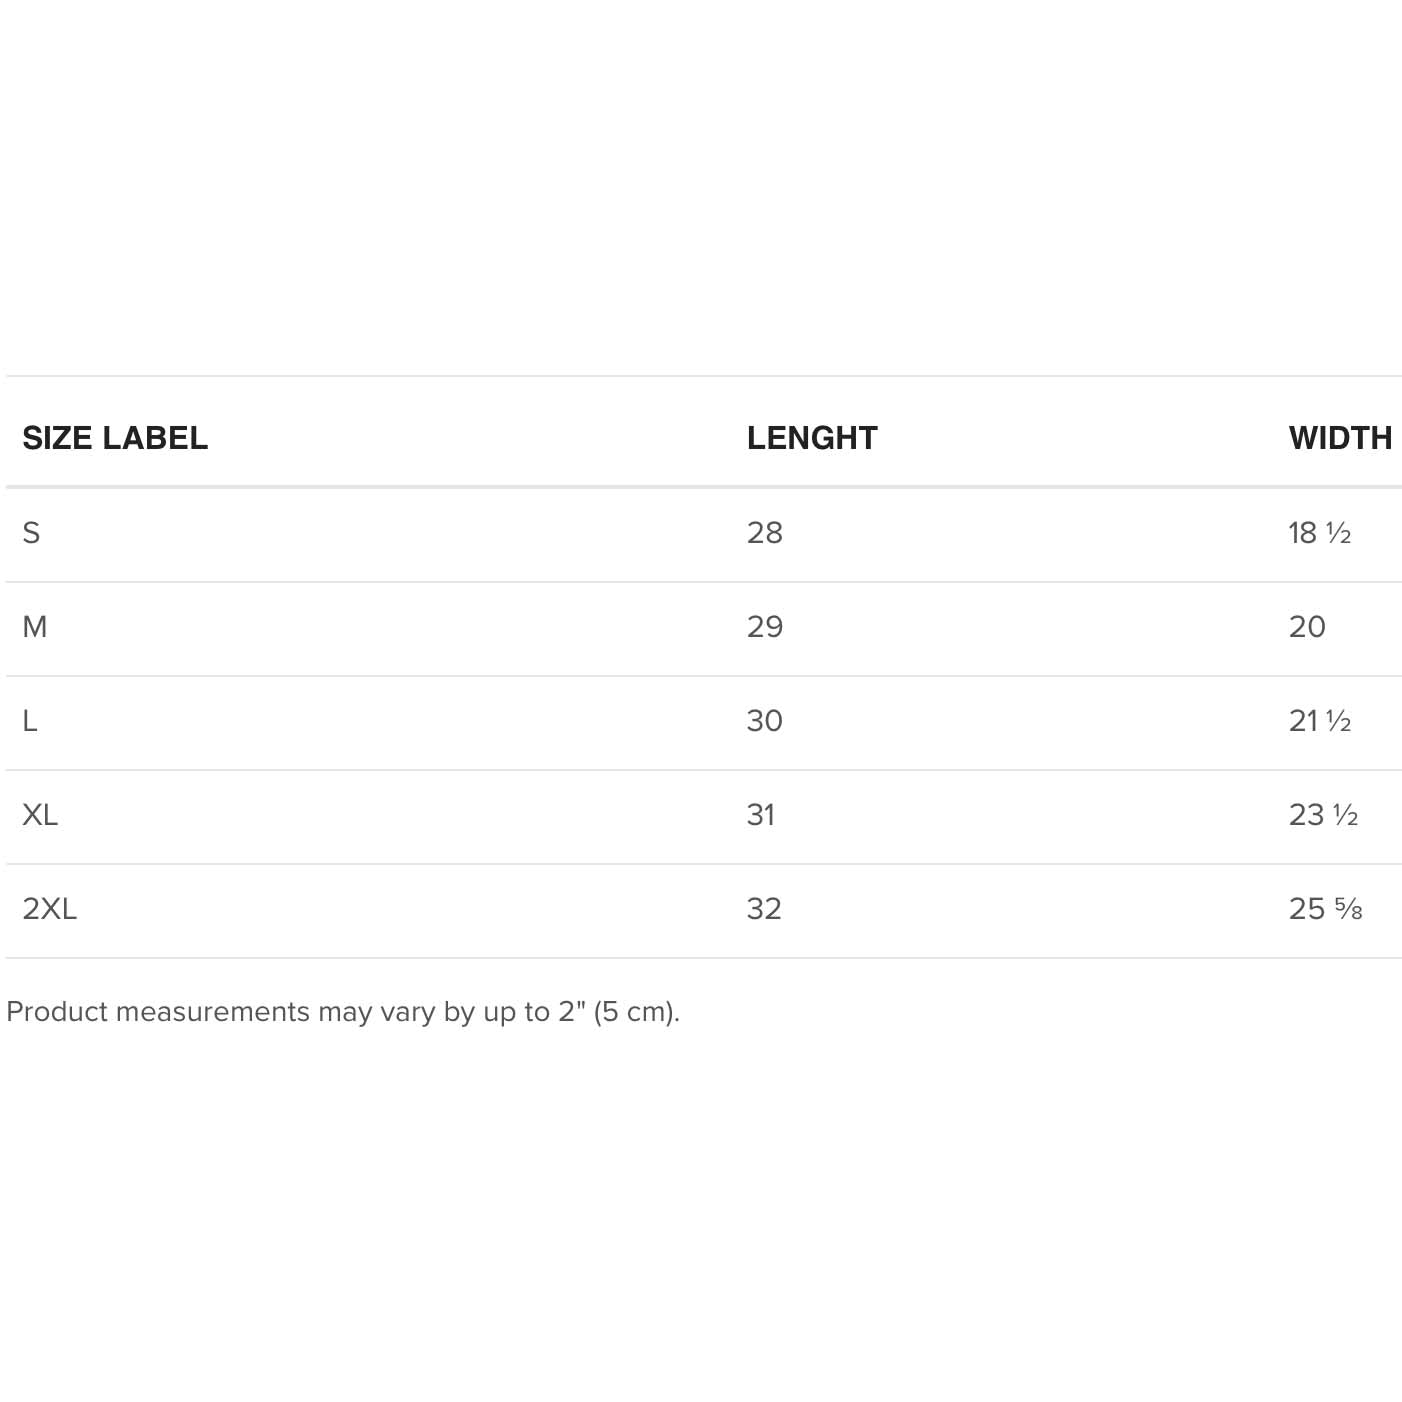
Task: Click the WIDTH column header
Action: [x=1339, y=438]
